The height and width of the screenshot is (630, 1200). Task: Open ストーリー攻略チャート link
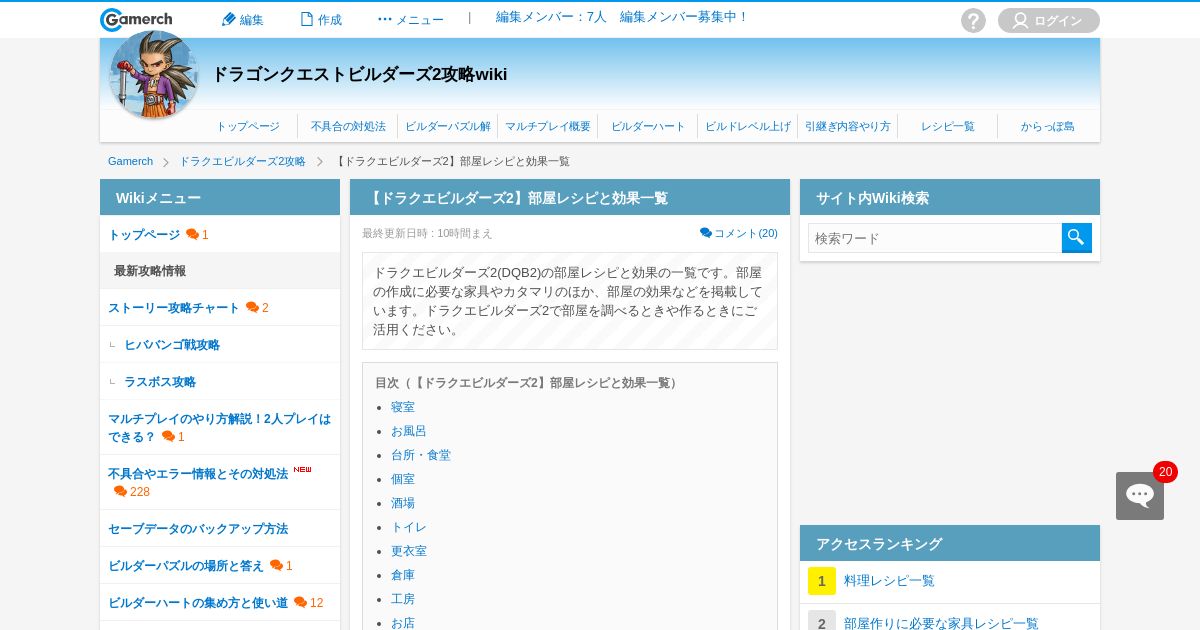[x=174, y=308]
